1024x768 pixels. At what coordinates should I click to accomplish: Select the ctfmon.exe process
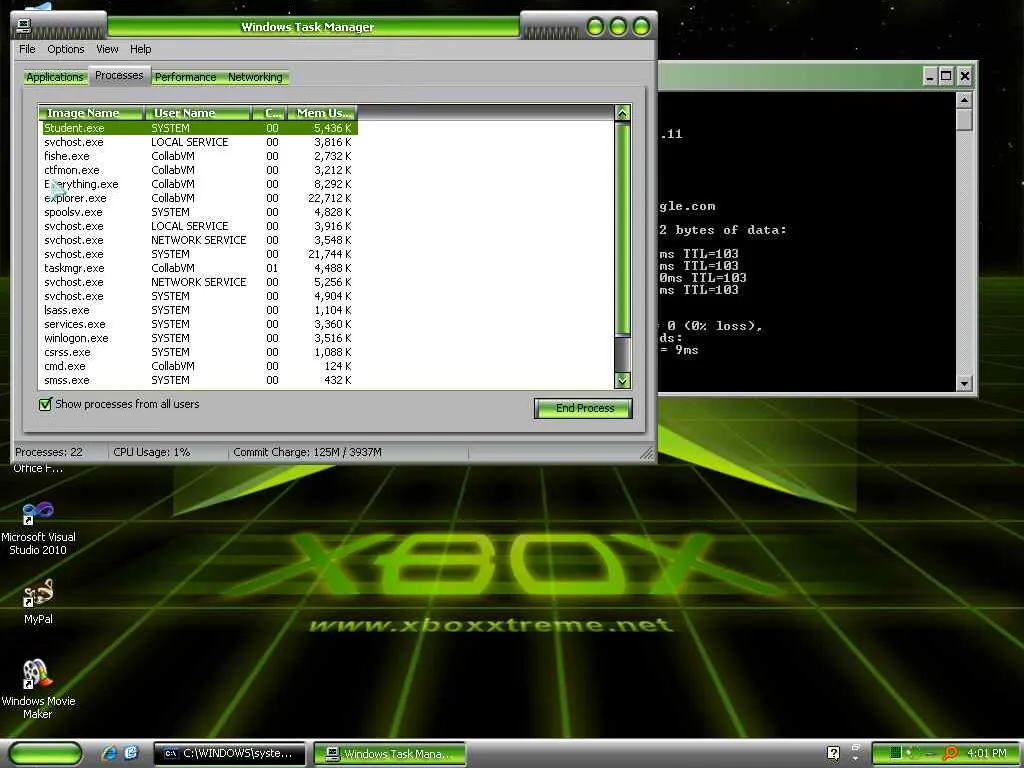199,170
